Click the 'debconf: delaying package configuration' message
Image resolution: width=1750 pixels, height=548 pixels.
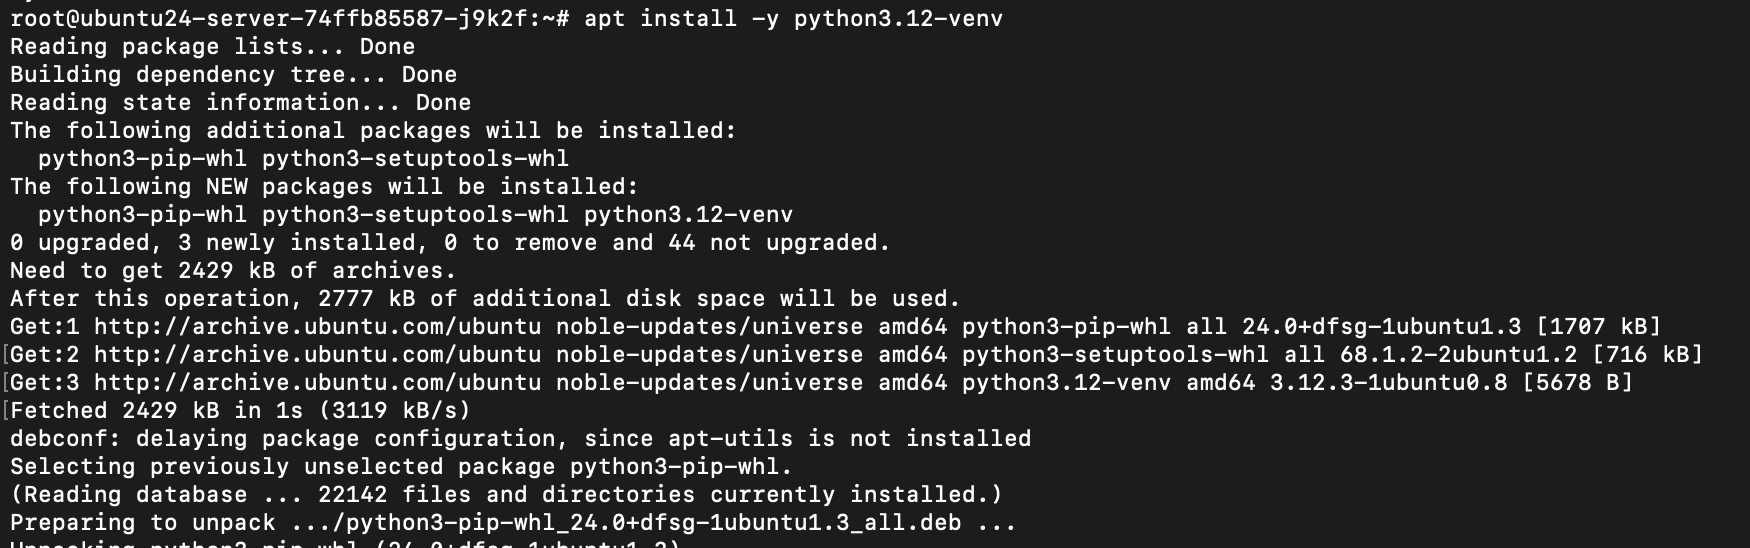pyautogui.click(x=520, y=439)
